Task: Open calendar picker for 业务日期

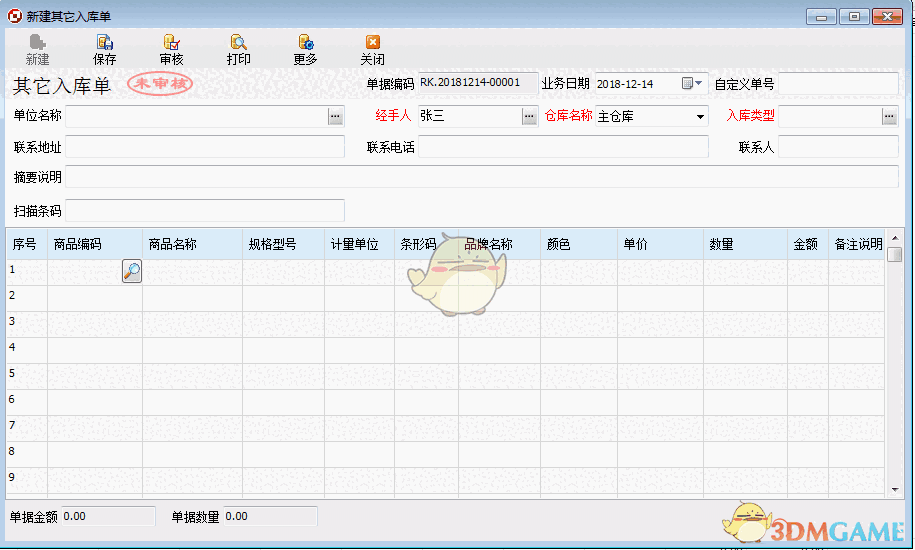Action: click(x=693, y=83)
